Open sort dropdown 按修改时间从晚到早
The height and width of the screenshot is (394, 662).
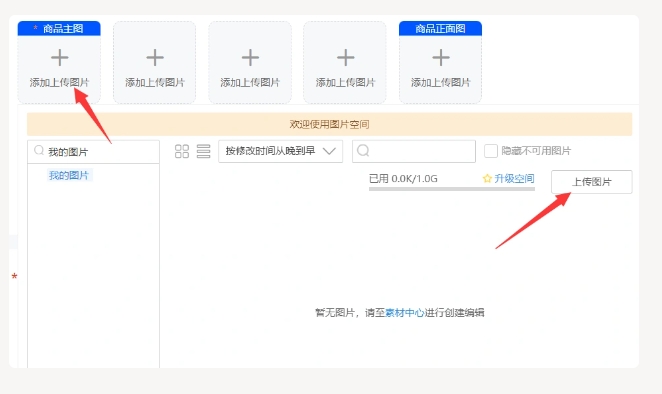click(280, 151)
